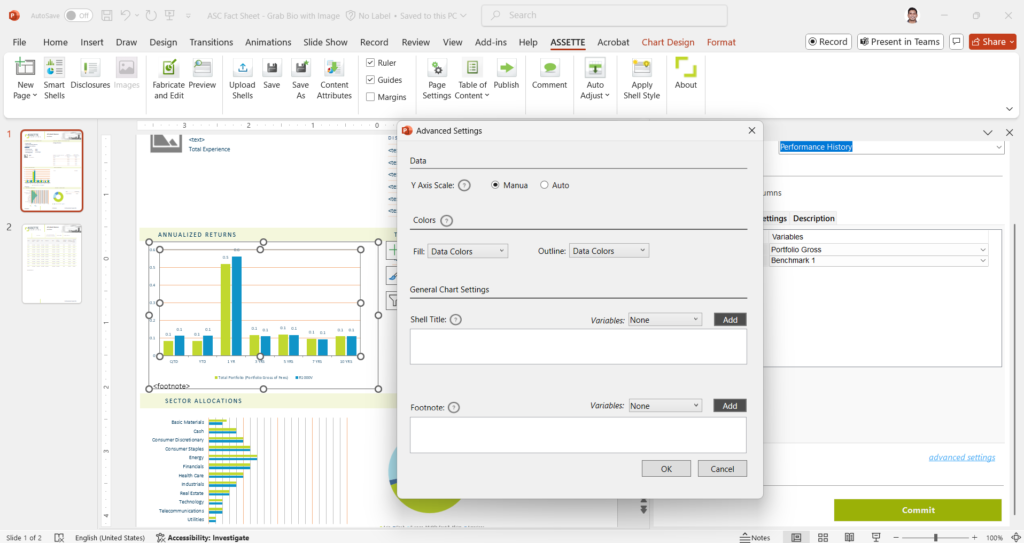Toggle AutoSave switch
Image resolution: width=1024 pixels, height=543 pixels.
[78, 16]
